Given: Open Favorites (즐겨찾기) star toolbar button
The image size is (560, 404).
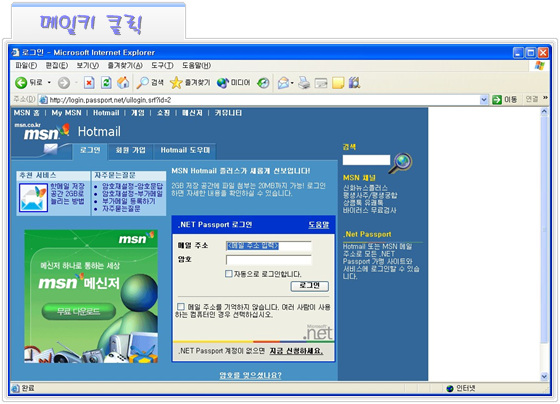Looking at the screenshot, I should (x=190, y=83).
